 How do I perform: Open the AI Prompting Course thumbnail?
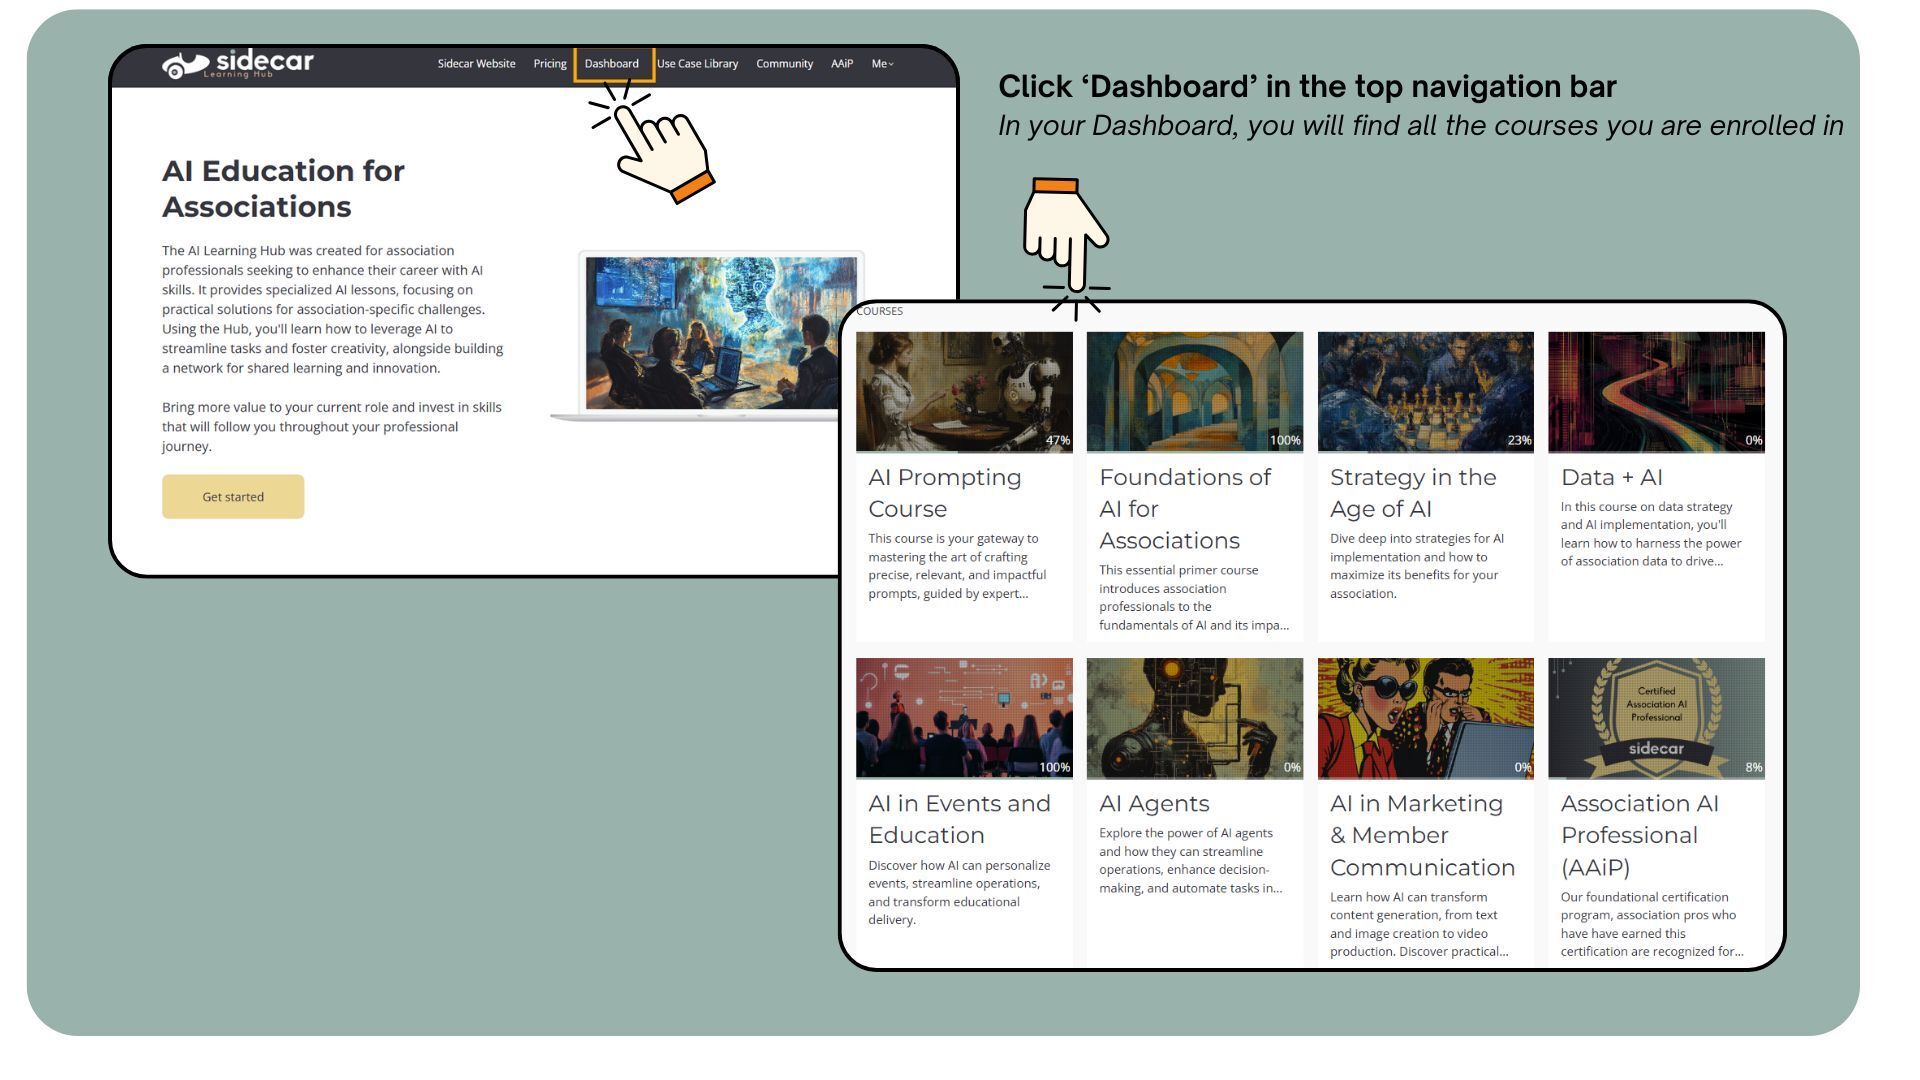coord(963,391)
